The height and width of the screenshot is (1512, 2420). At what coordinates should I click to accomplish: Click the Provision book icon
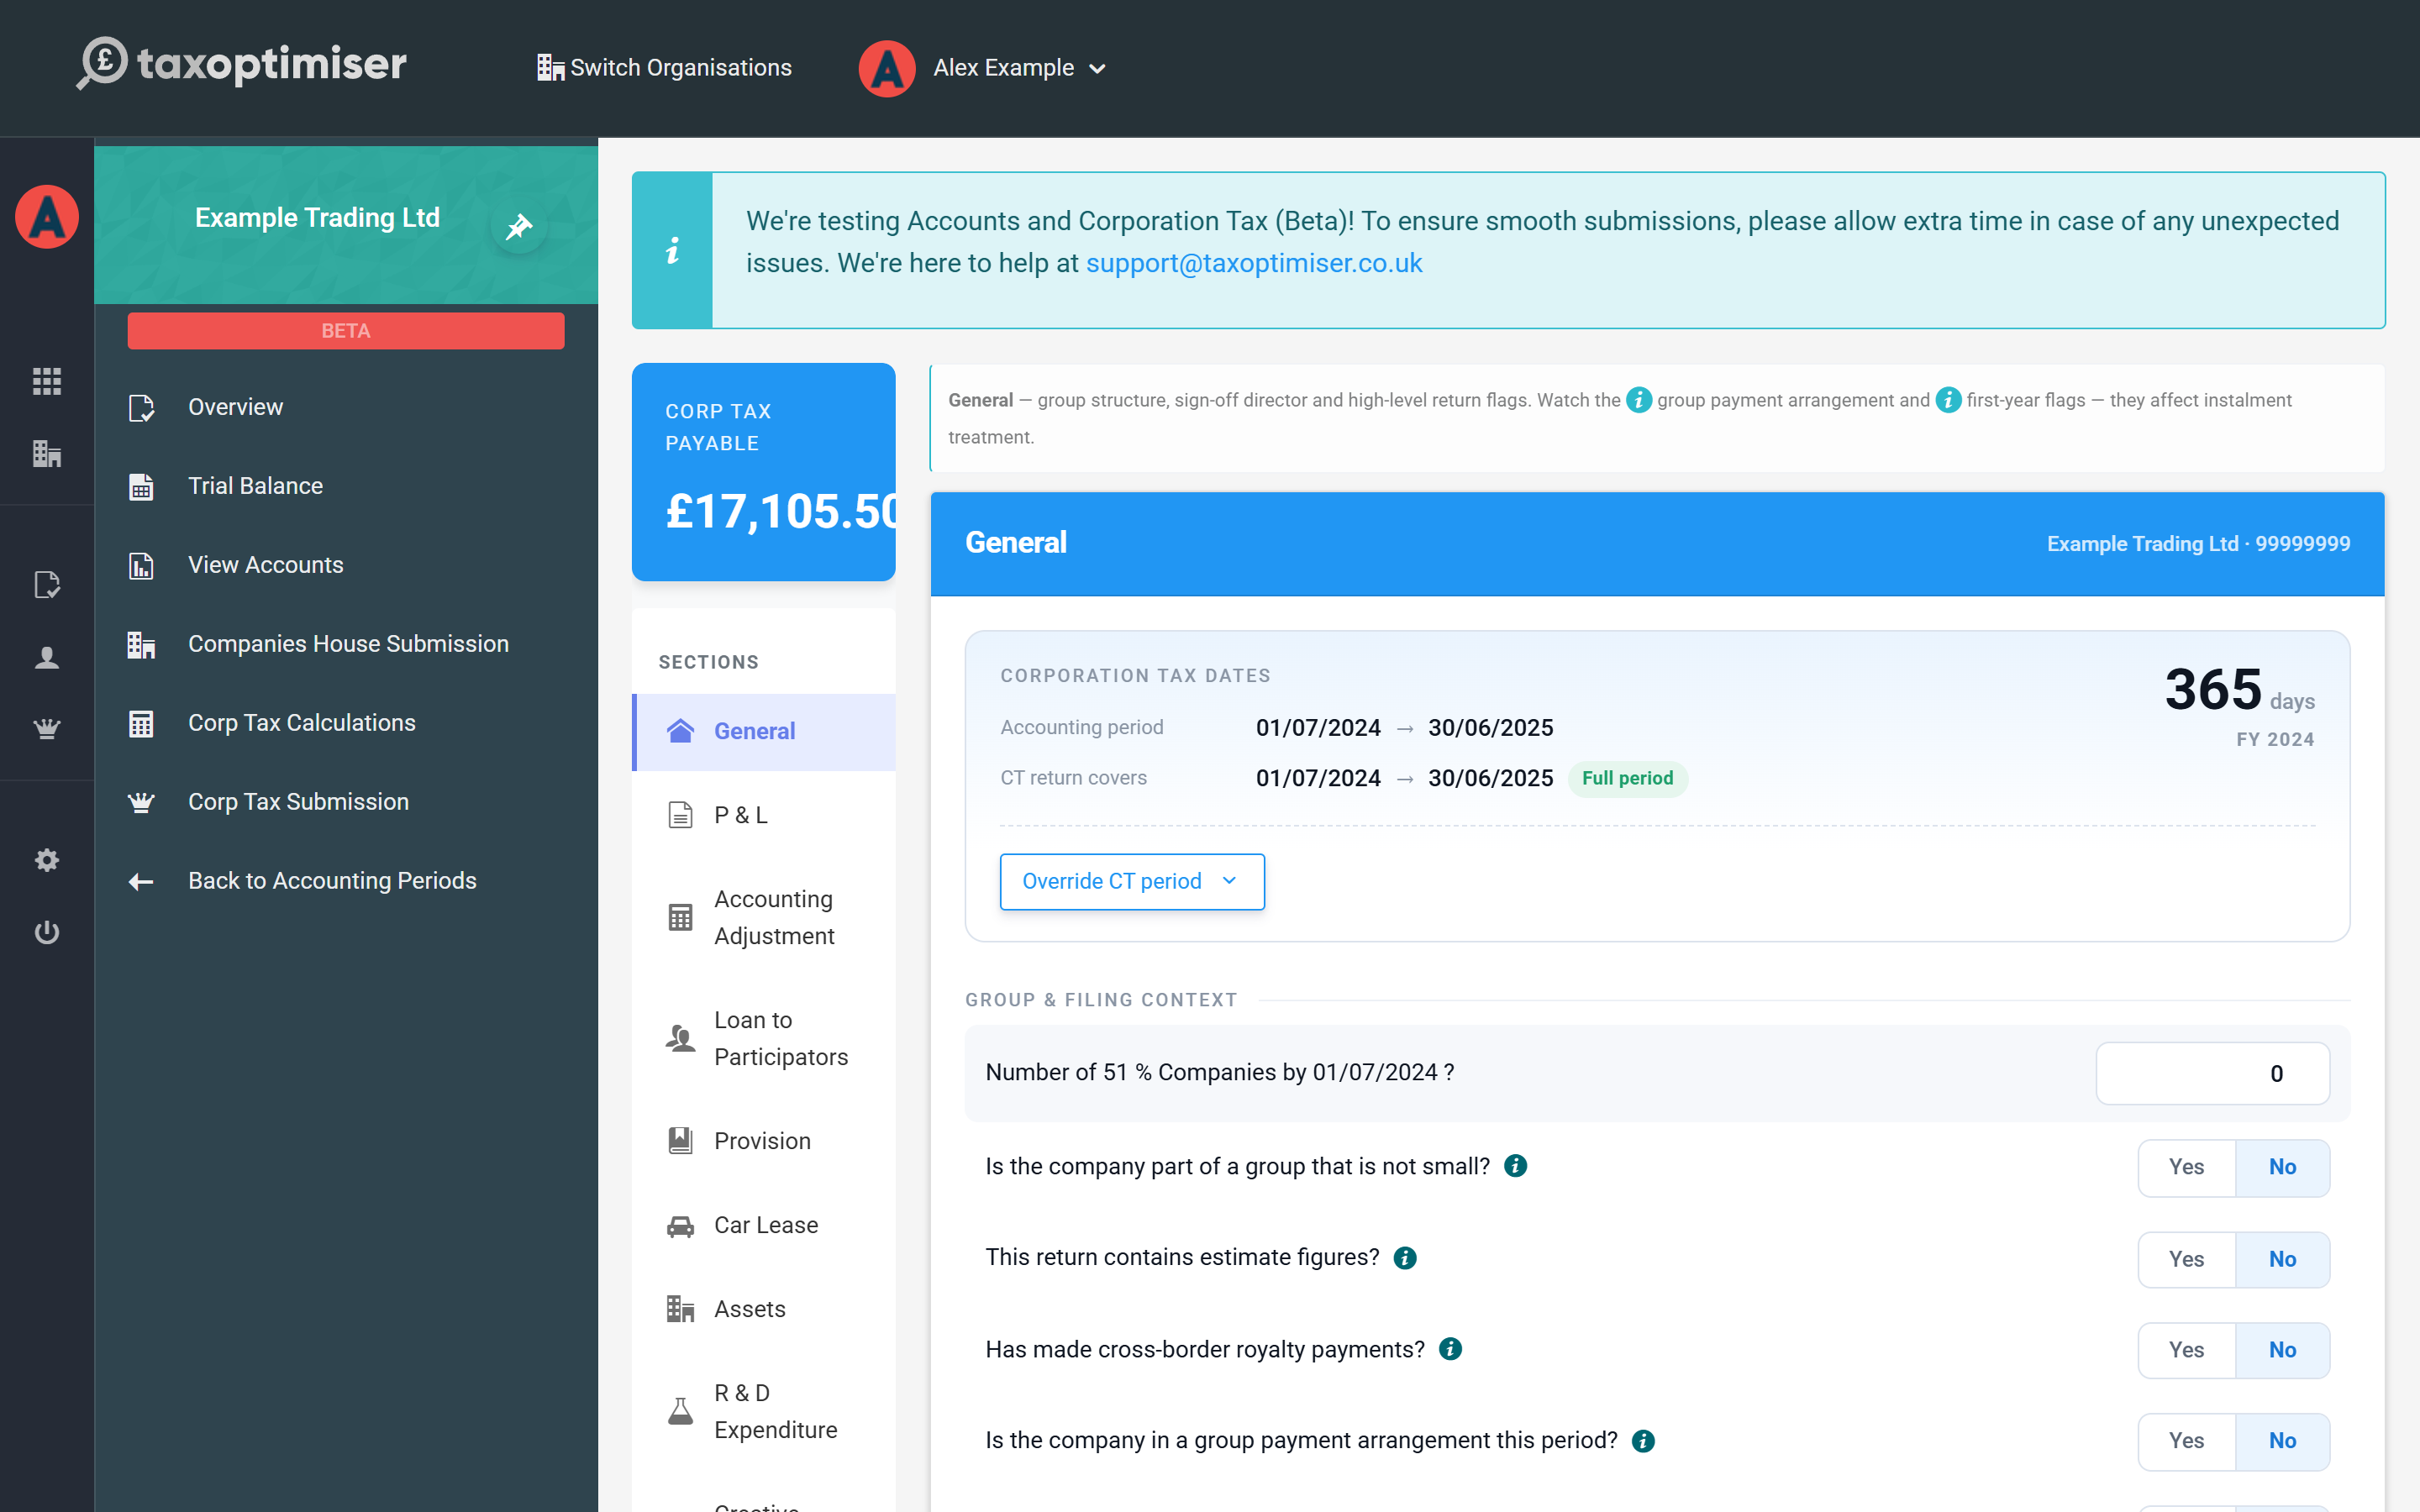(680, 1140)
